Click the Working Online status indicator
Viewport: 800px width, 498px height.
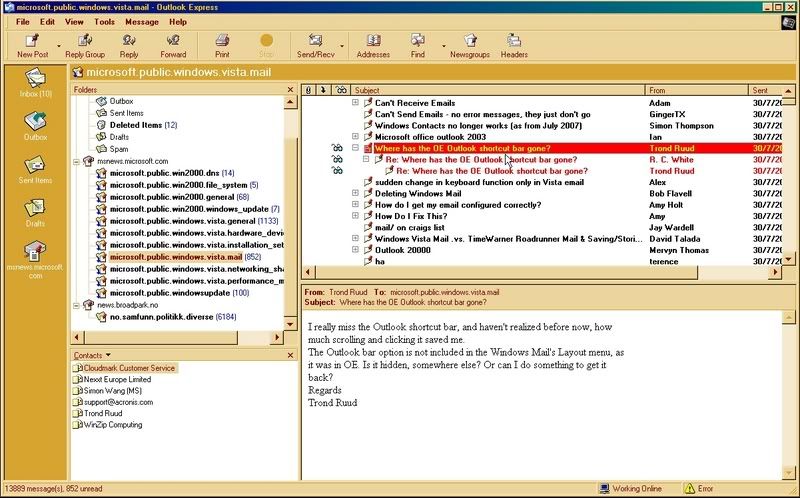(631, 488)
